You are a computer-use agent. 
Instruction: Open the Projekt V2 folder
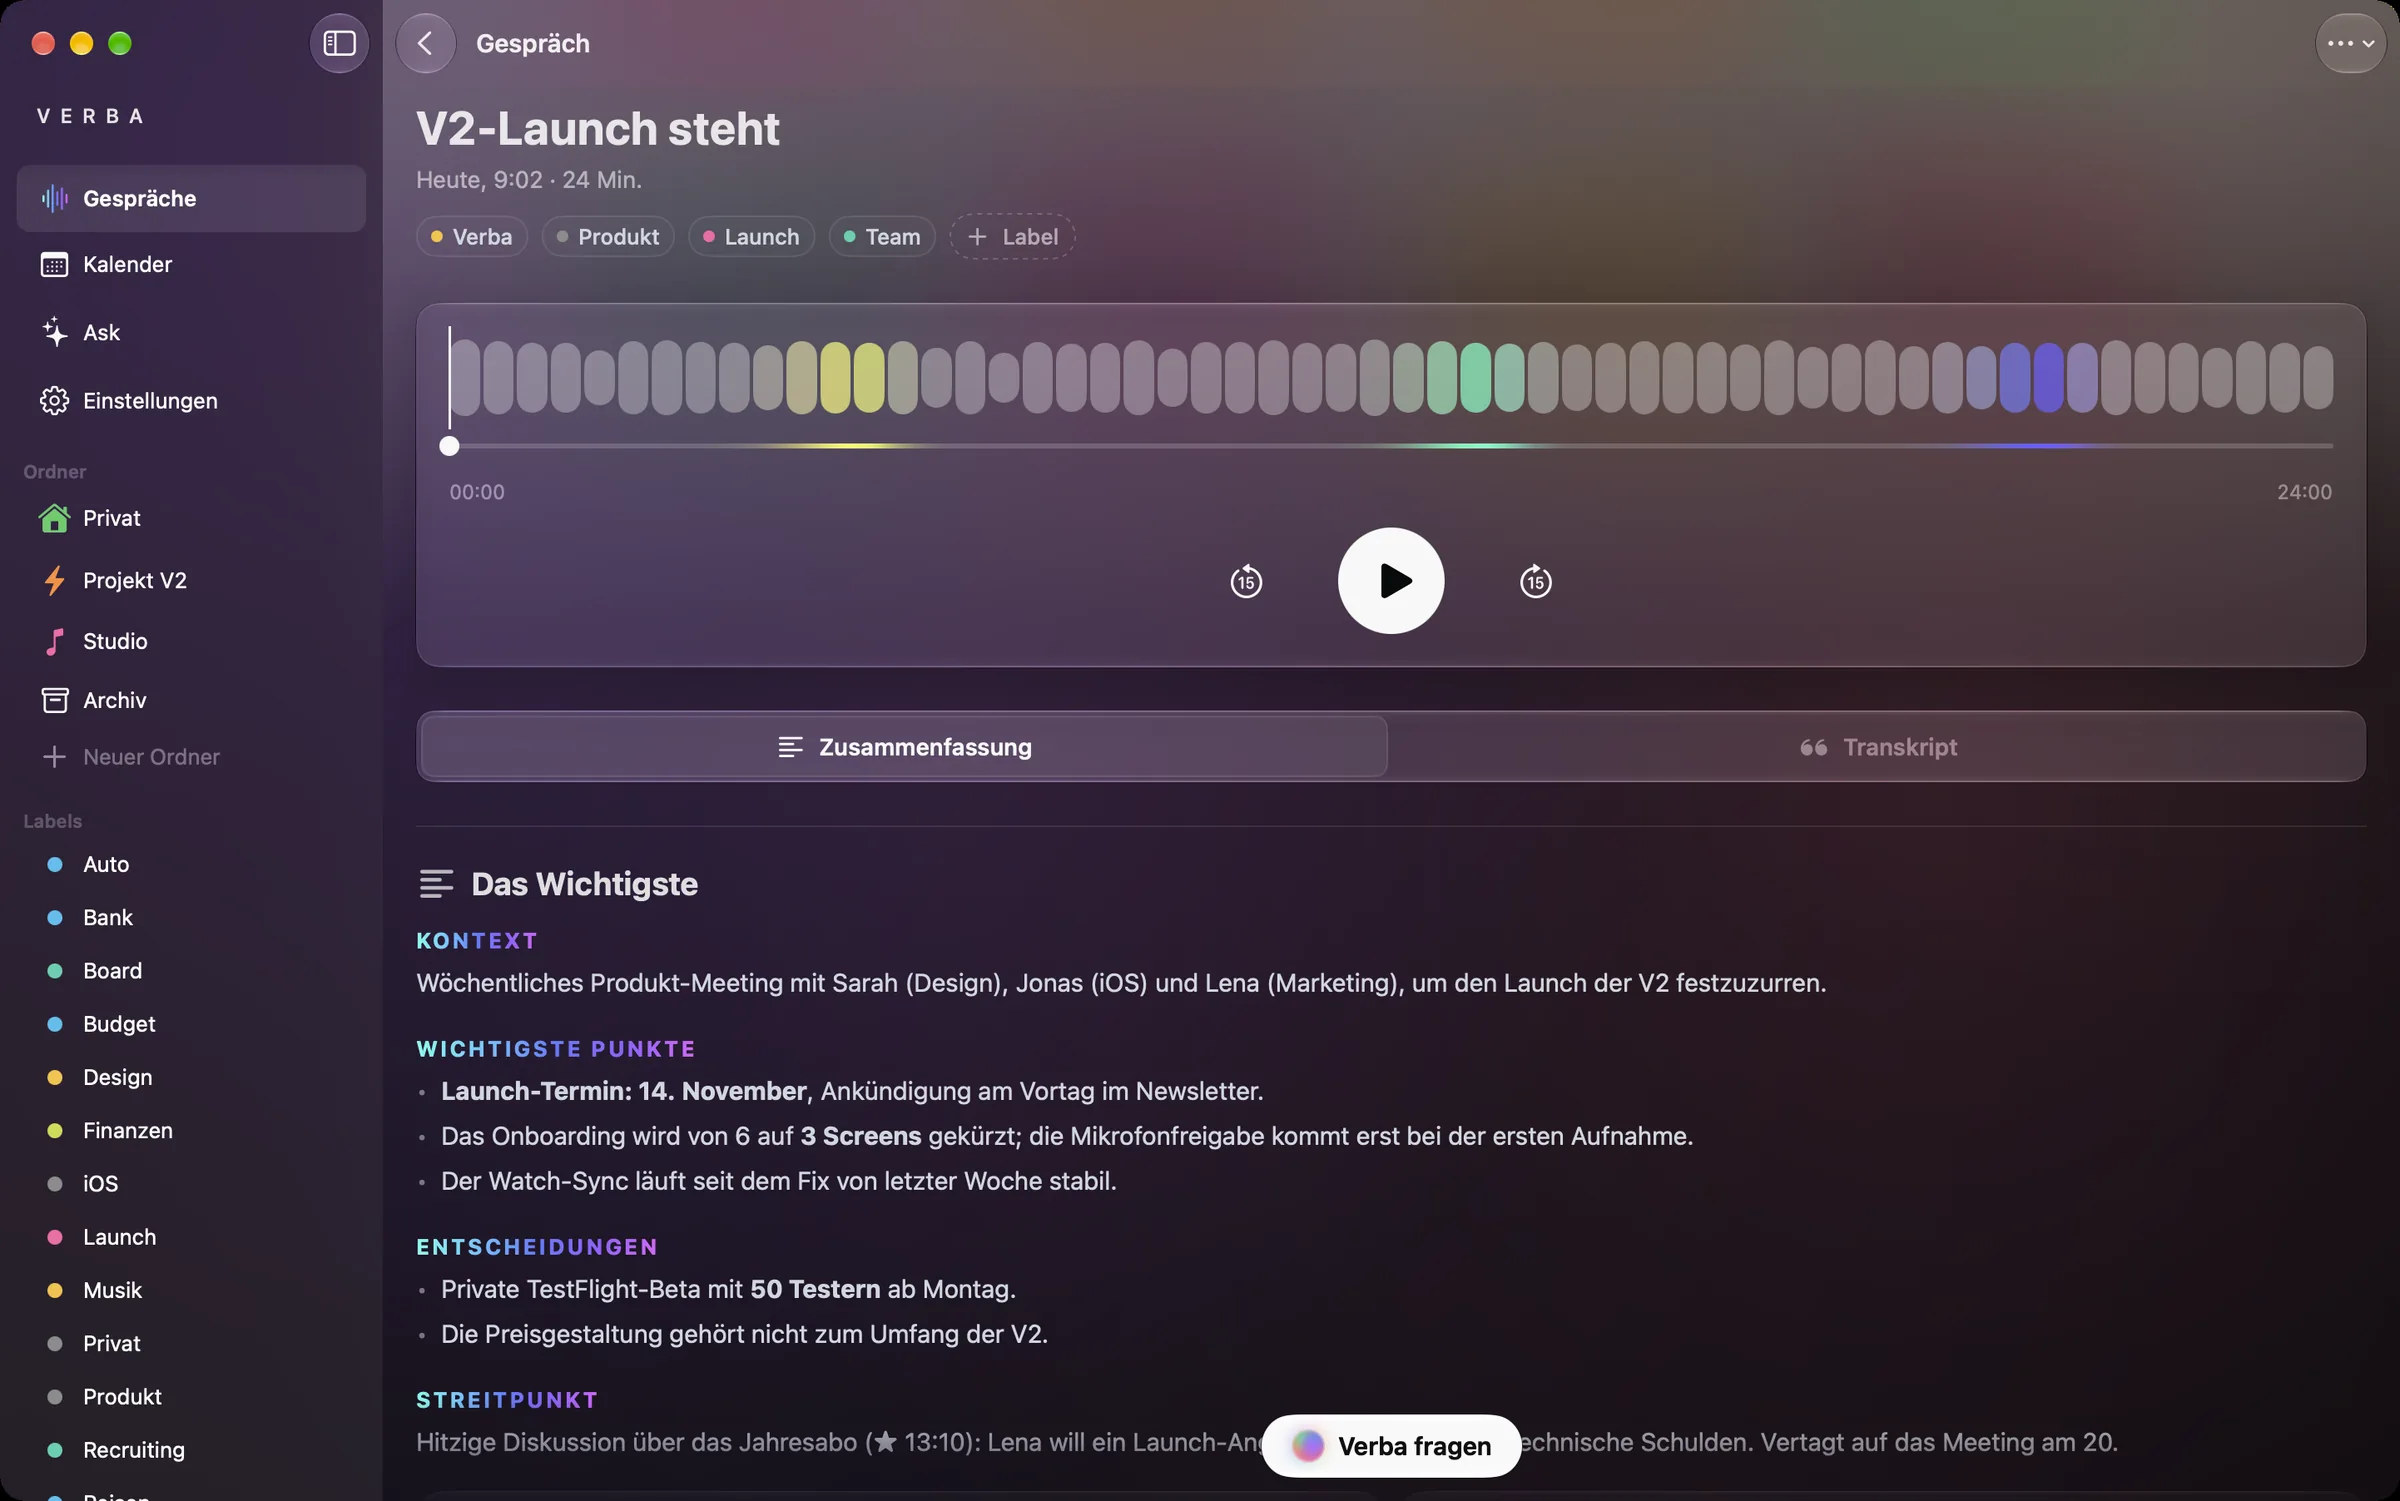tap(191, 580)
